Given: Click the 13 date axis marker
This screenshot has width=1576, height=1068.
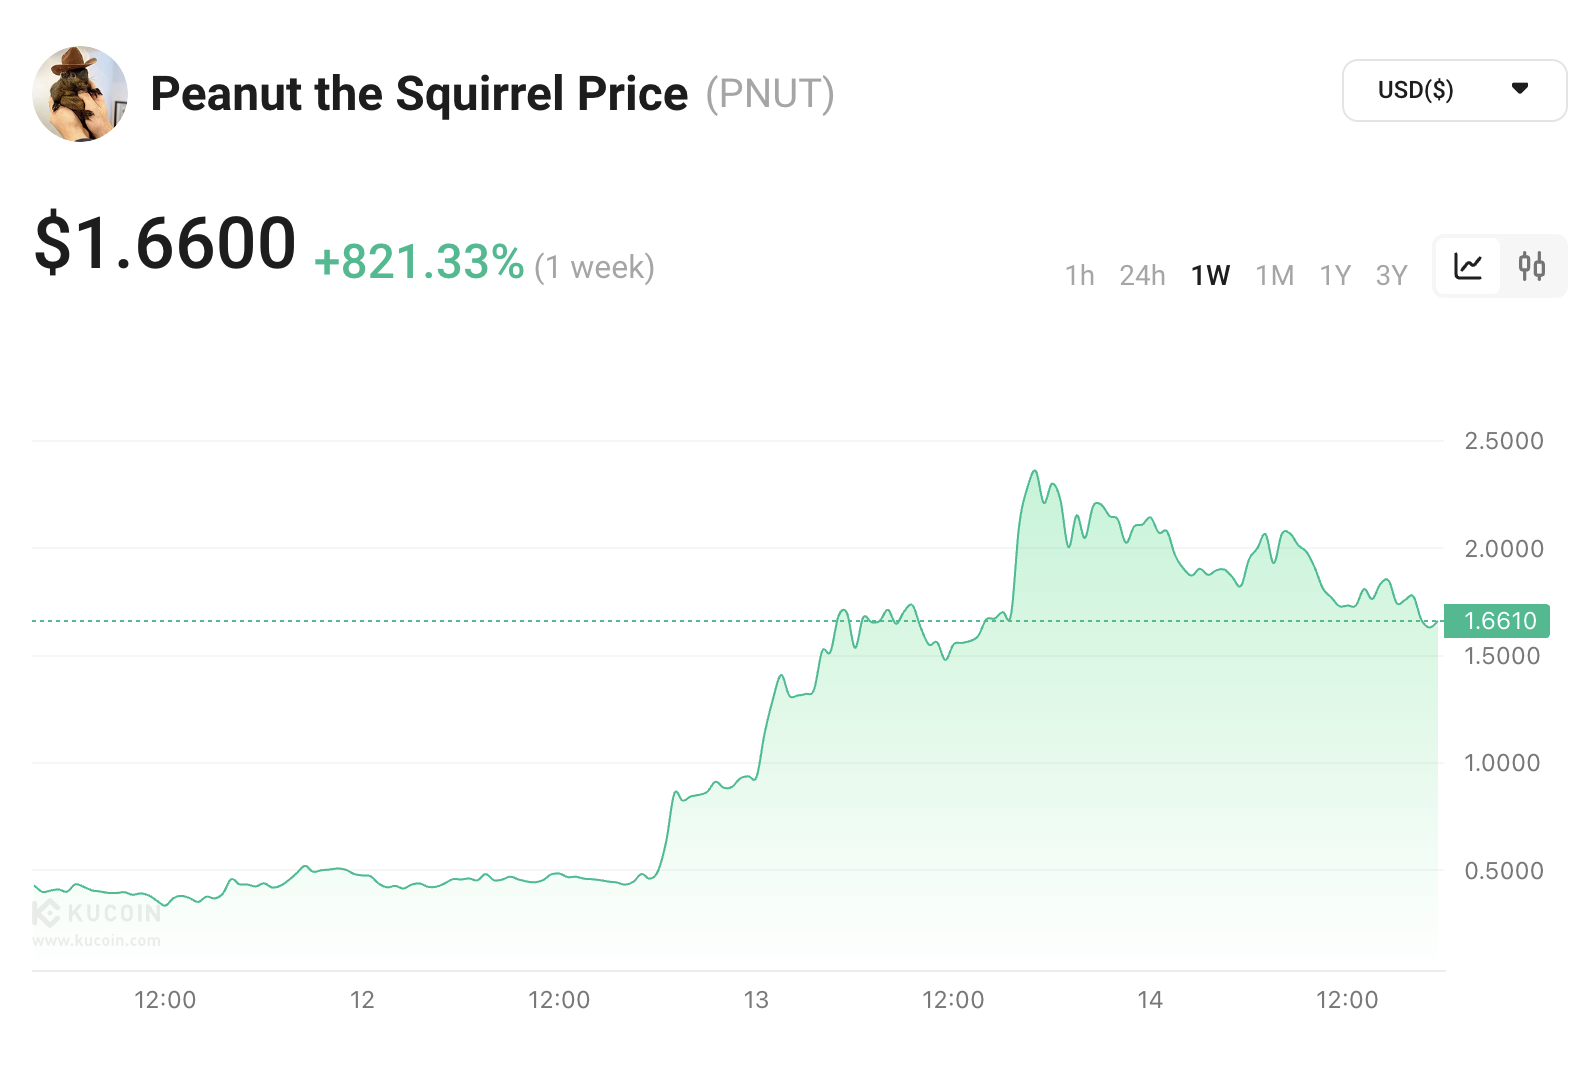Looking at the screenshot, I should tap(756, 1000).
